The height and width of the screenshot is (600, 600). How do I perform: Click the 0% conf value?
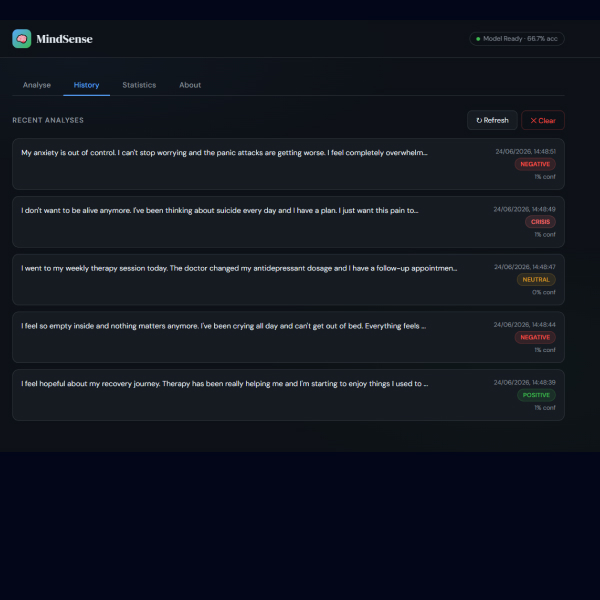543,292
